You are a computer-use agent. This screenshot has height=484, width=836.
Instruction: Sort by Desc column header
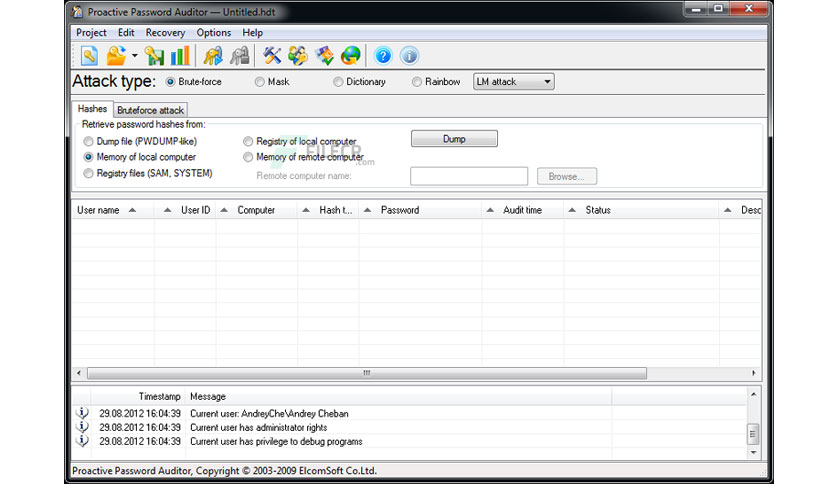(x=740, y=210)
